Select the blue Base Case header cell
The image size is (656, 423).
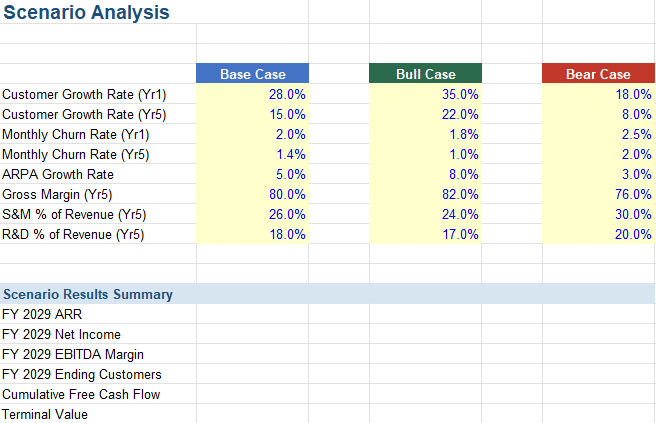(252, 74)
